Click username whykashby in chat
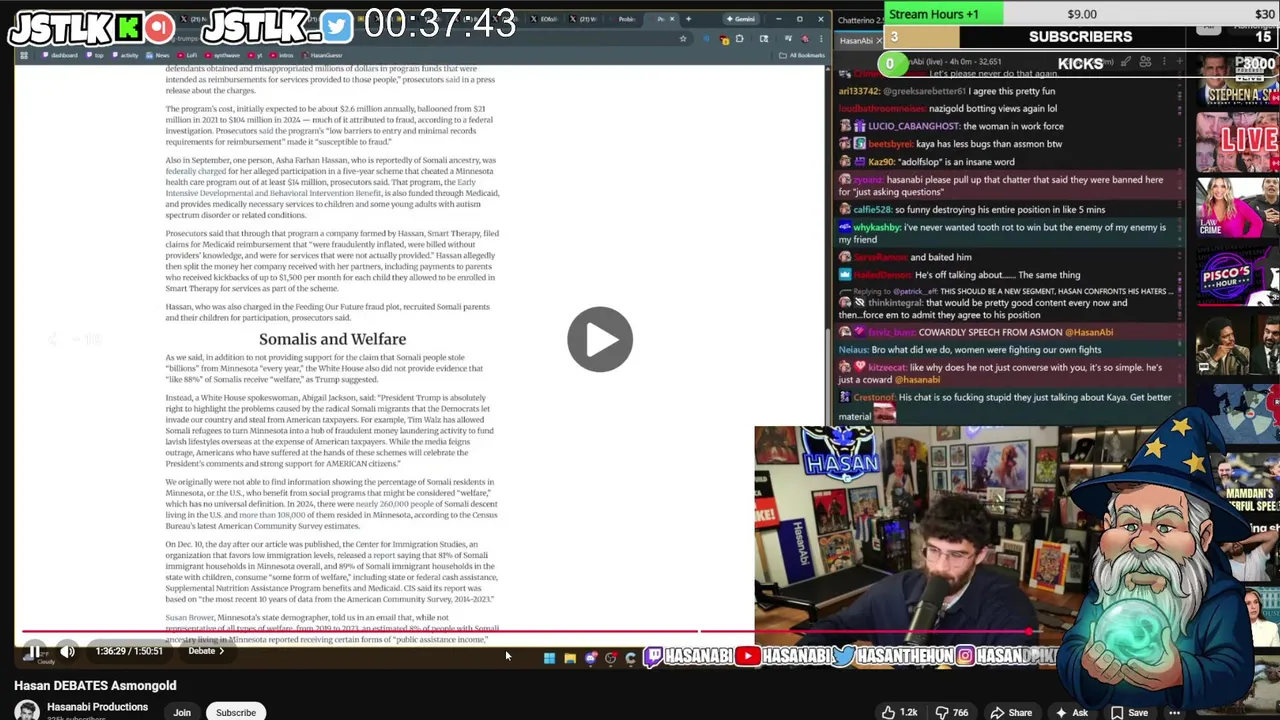 coord(876,228)
